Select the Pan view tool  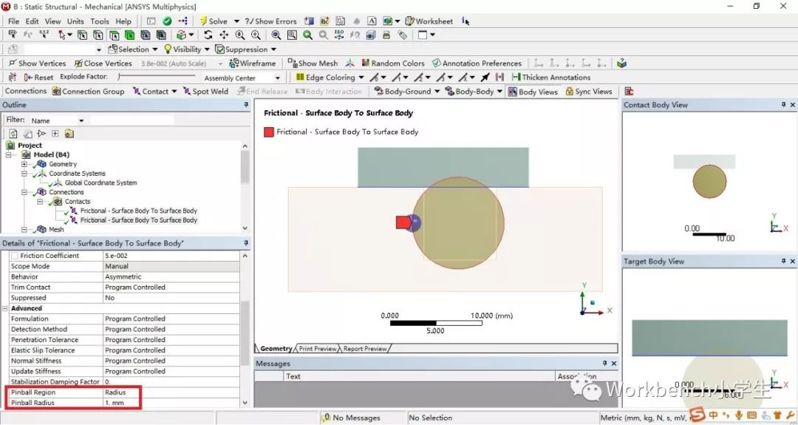coord(224,35)
